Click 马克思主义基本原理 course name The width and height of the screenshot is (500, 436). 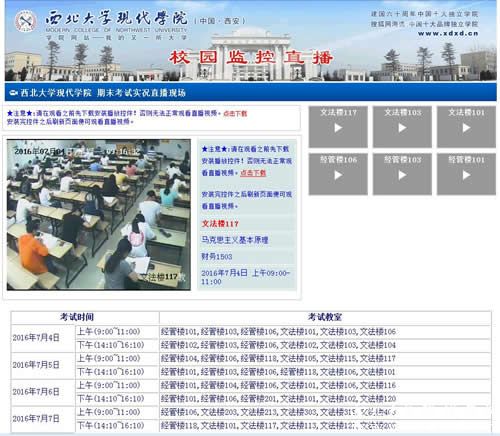coord(235,240)
